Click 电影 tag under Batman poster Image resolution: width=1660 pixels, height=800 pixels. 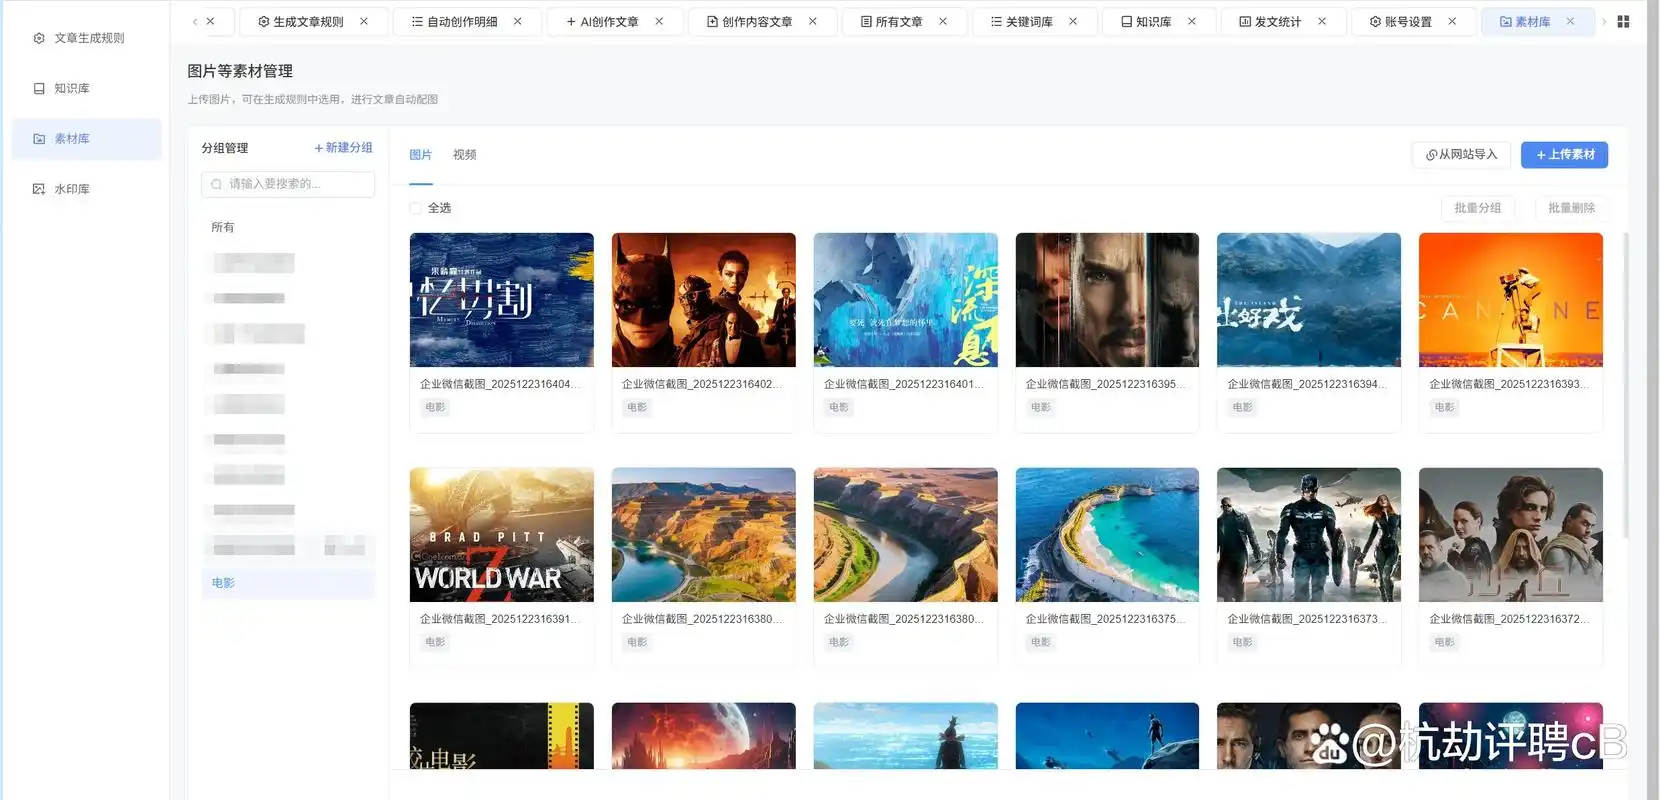(x=637, y=407)
